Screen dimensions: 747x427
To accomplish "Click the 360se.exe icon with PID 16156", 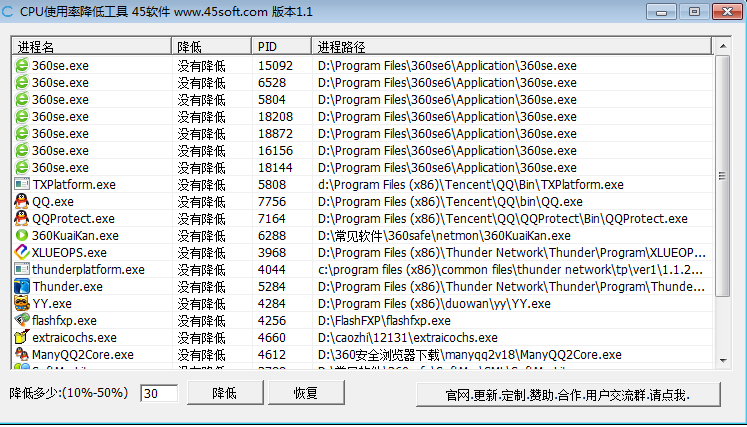I will click(x=21, y=151).
